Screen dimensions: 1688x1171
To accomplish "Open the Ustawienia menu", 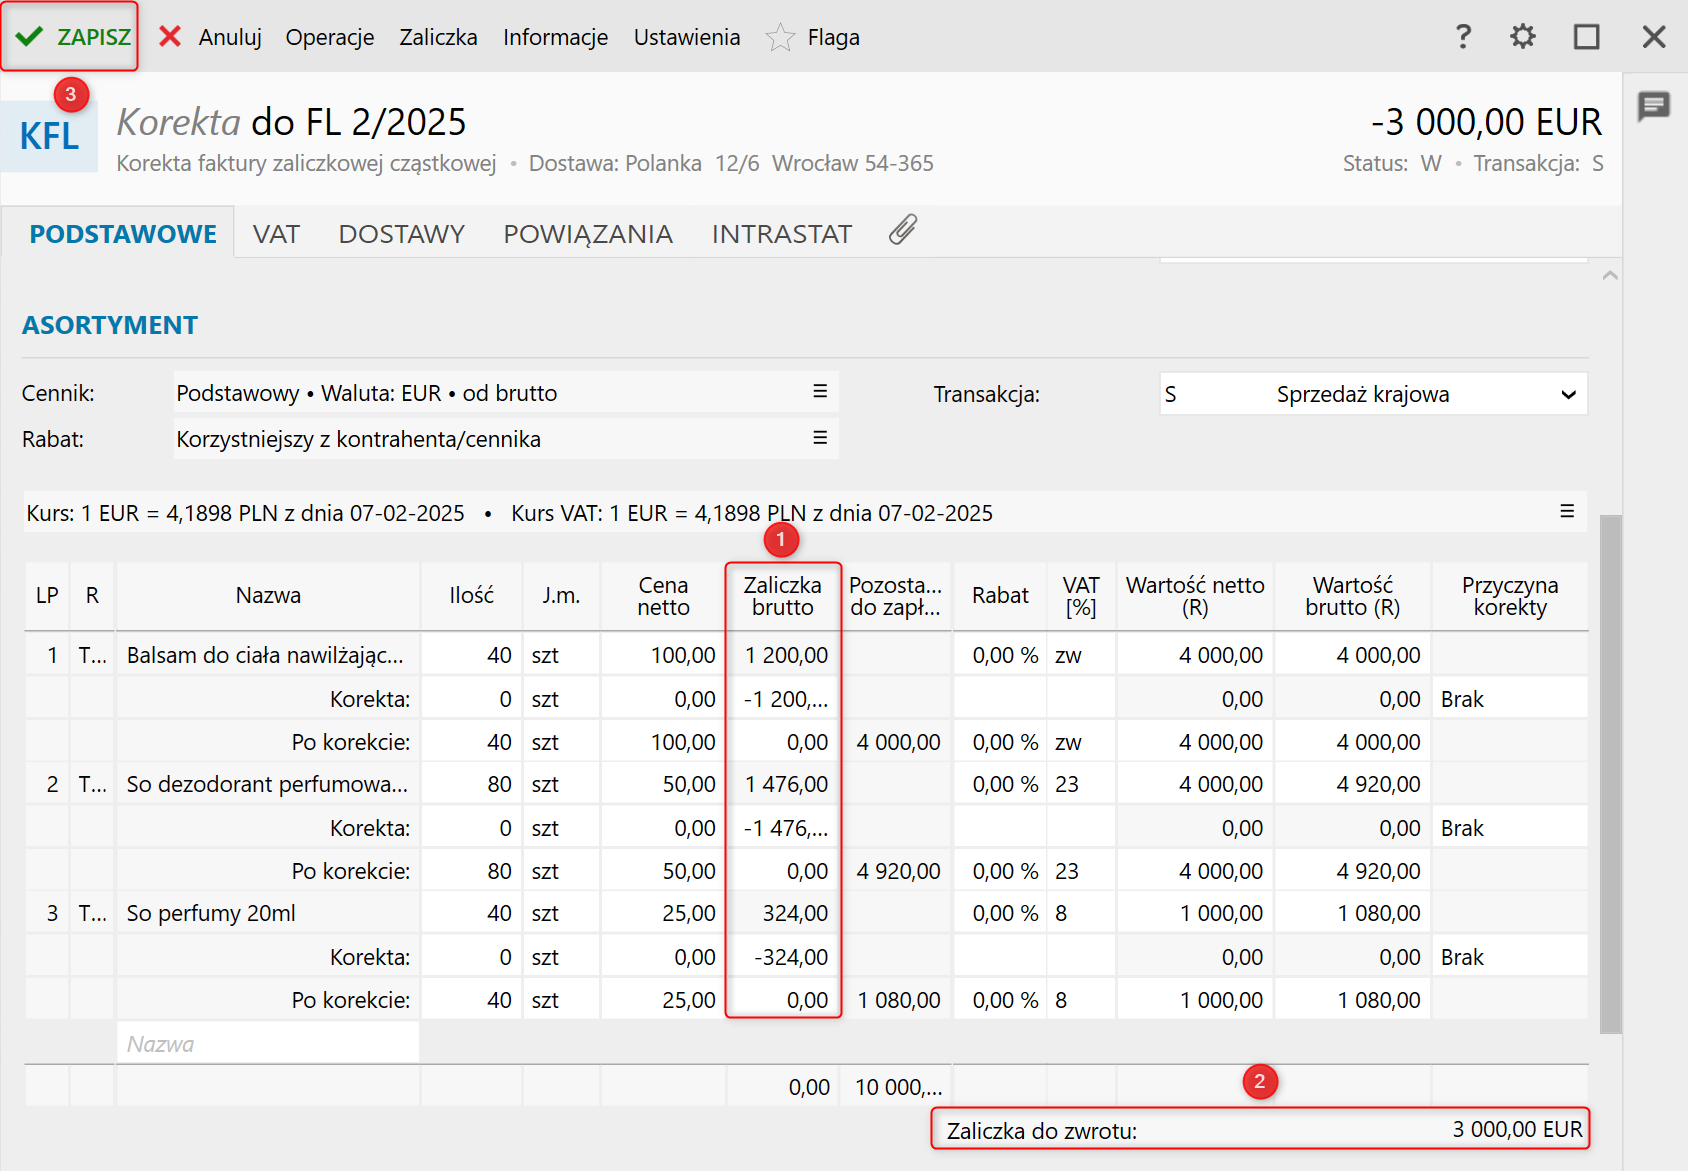I will 687,37.
